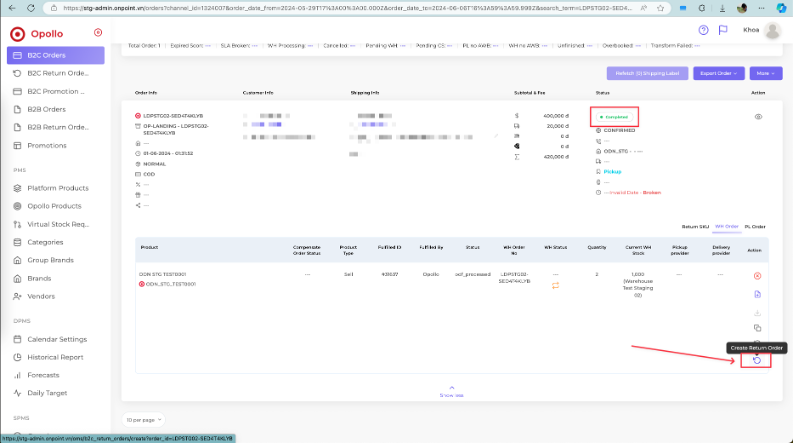This screenshot has height=444, width=794.
Task: Reload the page with browser refresh icon
Action: [31, 8]
